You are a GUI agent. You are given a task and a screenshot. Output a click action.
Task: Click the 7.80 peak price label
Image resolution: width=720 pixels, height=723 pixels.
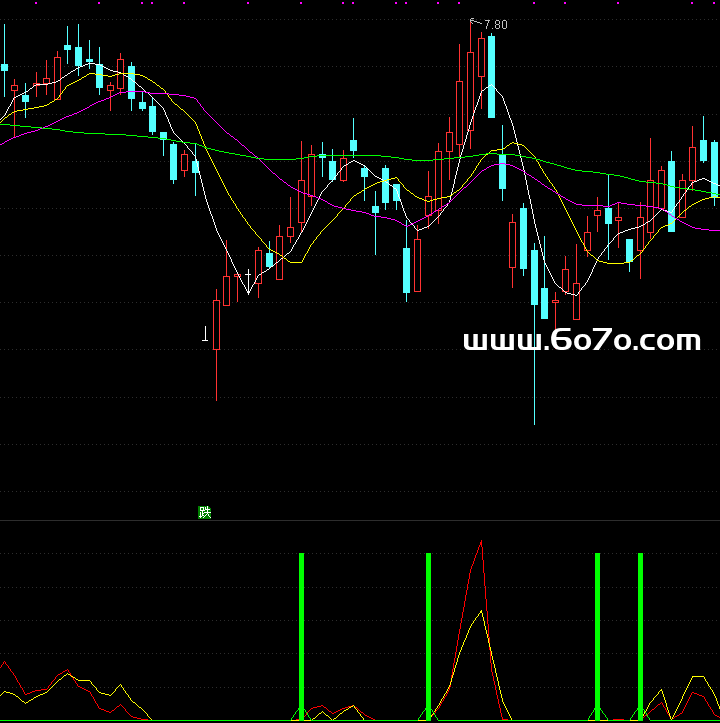point(495,25)
